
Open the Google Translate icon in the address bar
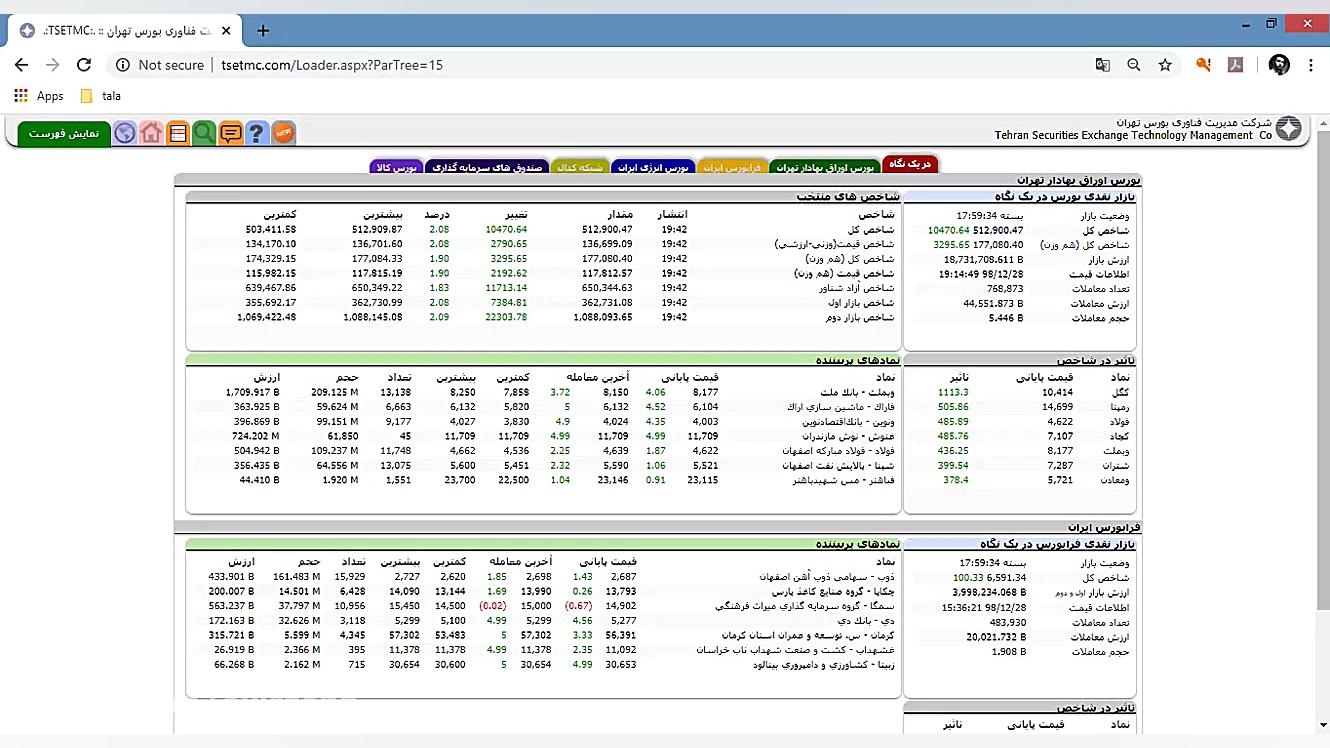1103,65
